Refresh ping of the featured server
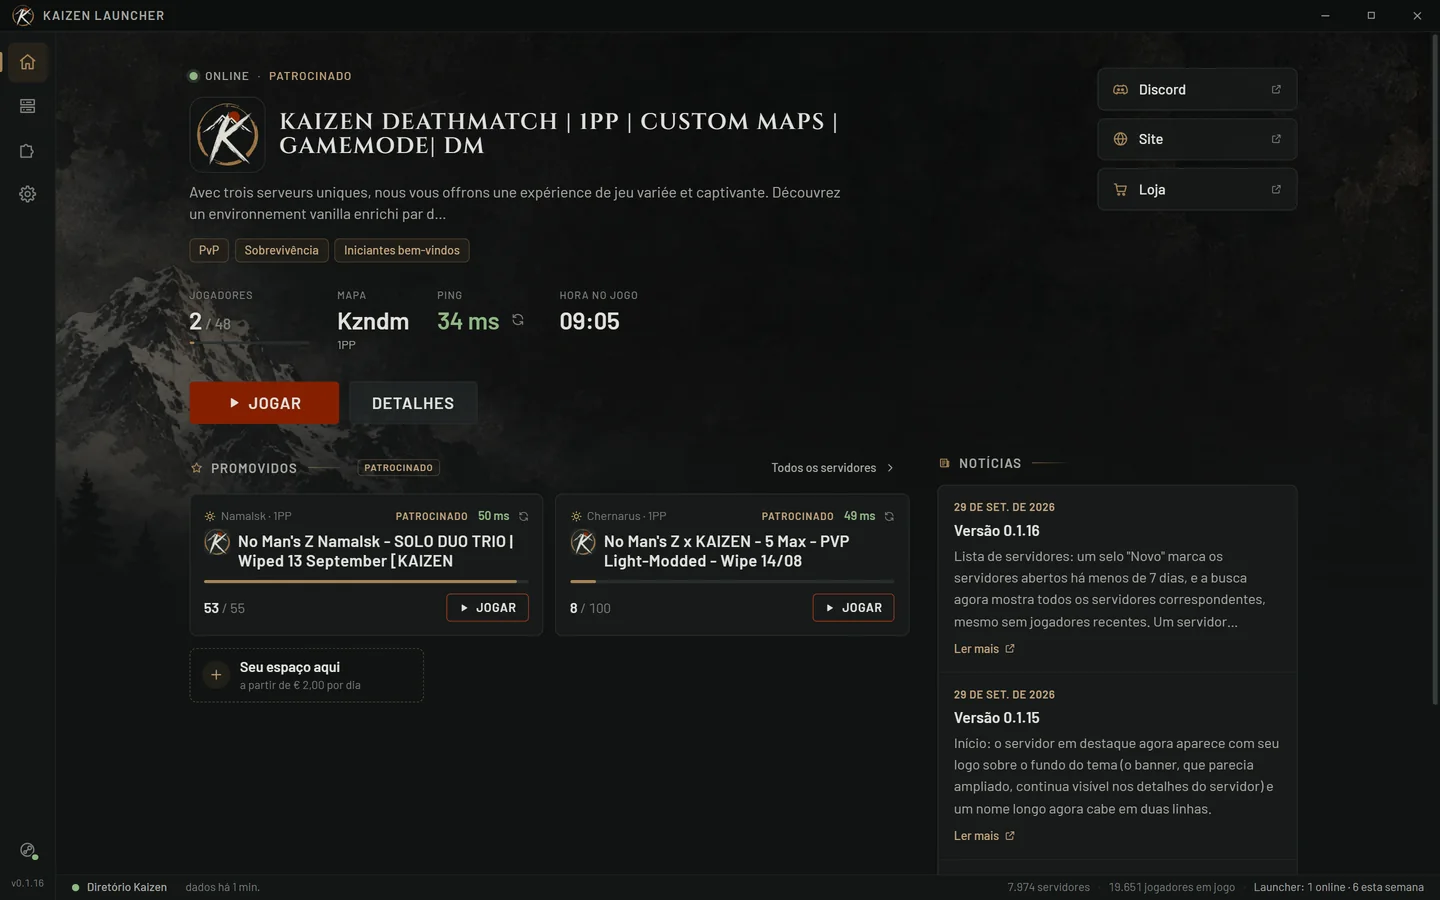This screenshot has height=900, width=1440. (x=518, y=320)
